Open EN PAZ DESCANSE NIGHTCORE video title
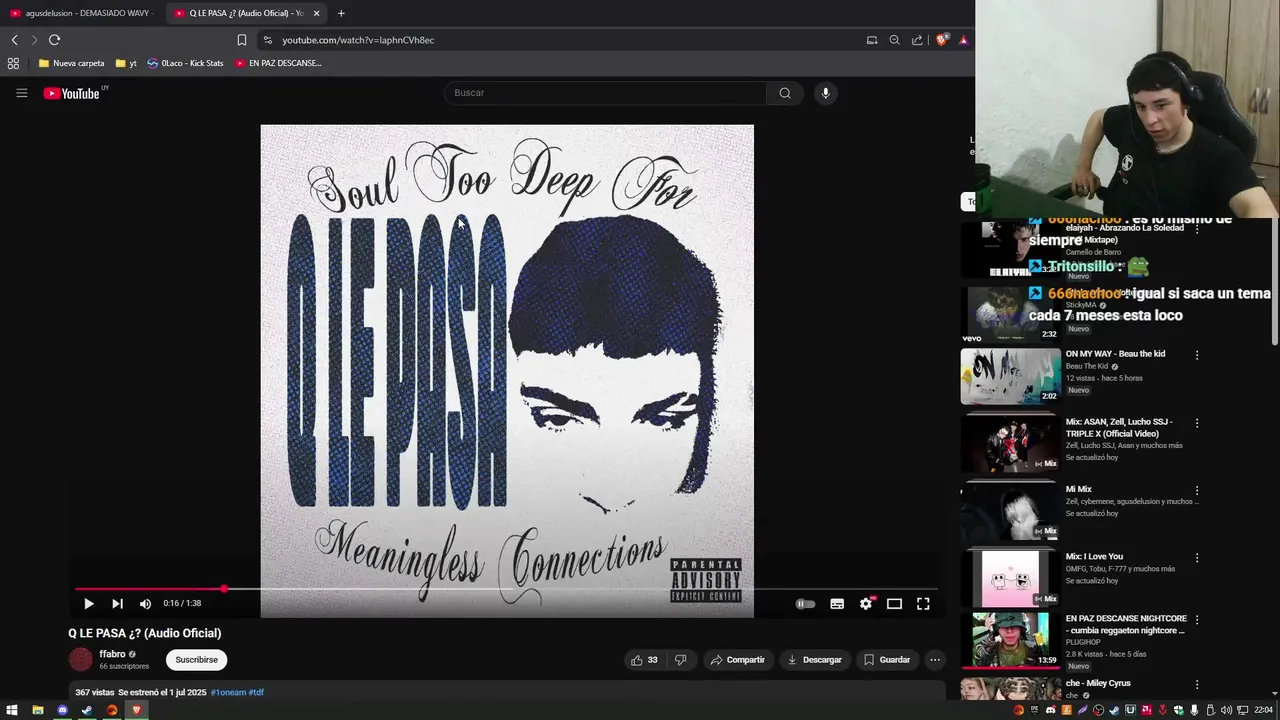Screen dimensions: 1280x720 tap(1125, 625)
